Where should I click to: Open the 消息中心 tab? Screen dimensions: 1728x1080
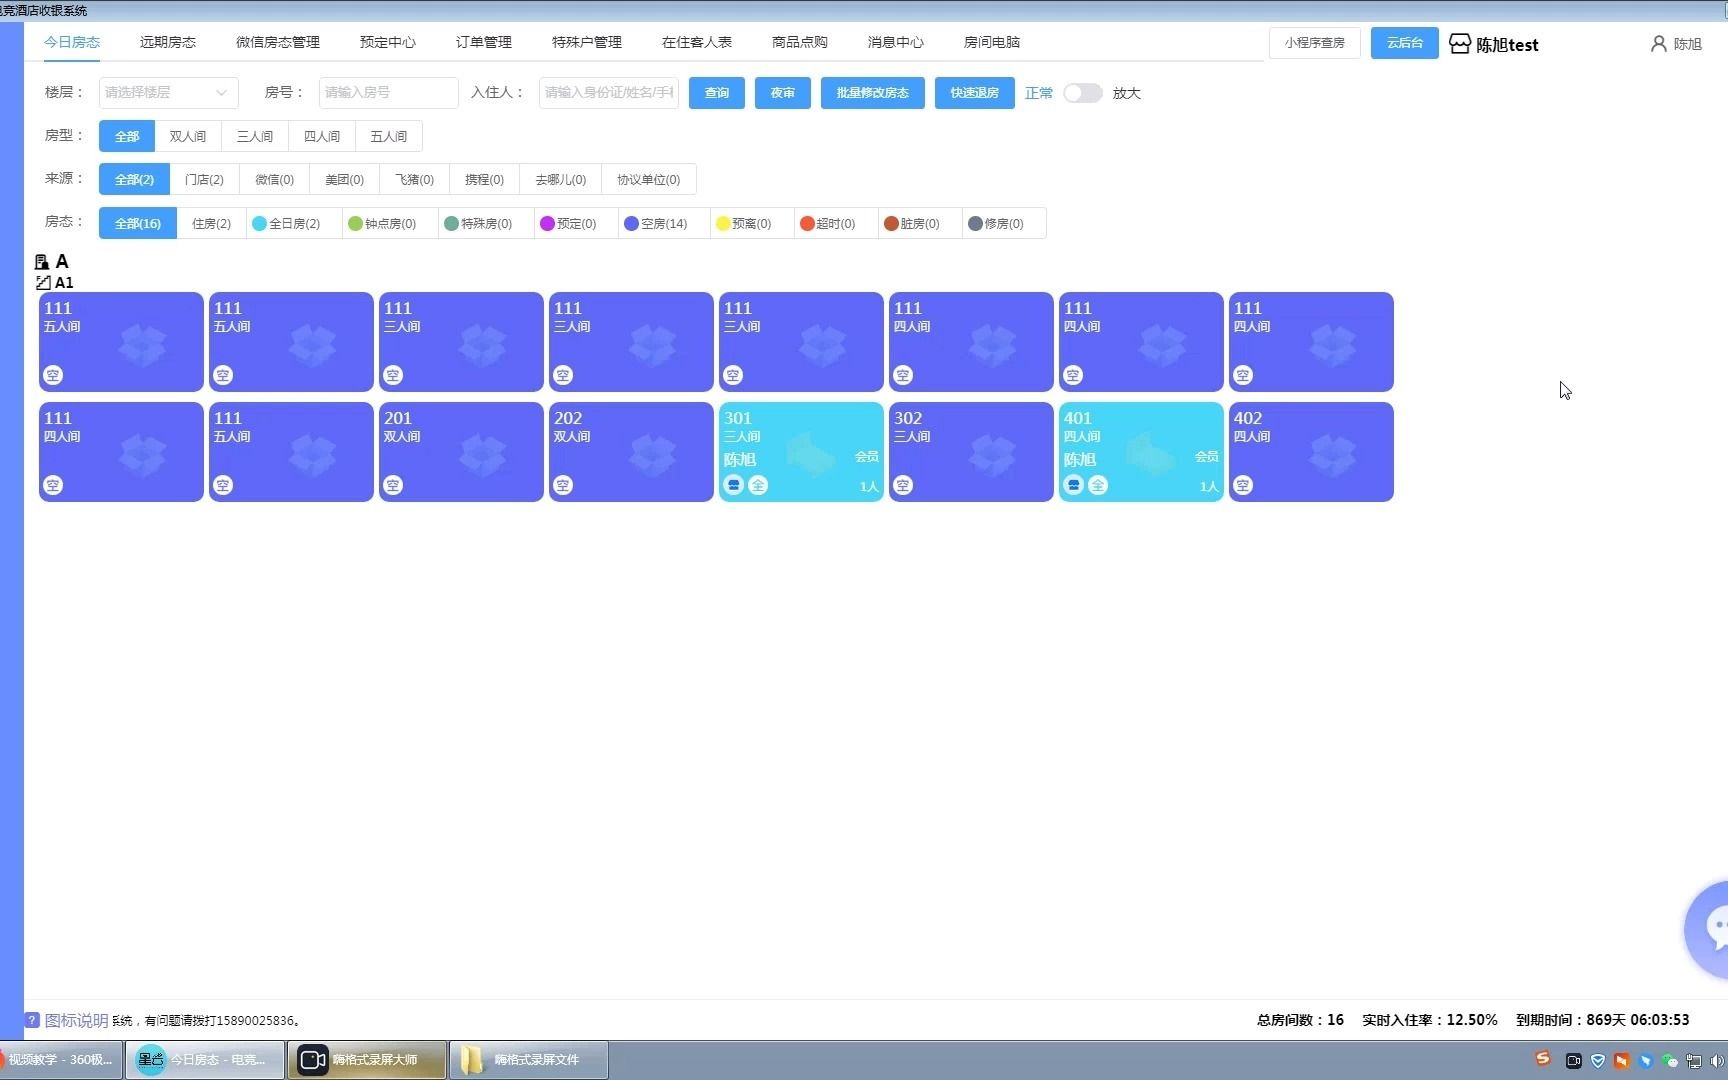896,42
